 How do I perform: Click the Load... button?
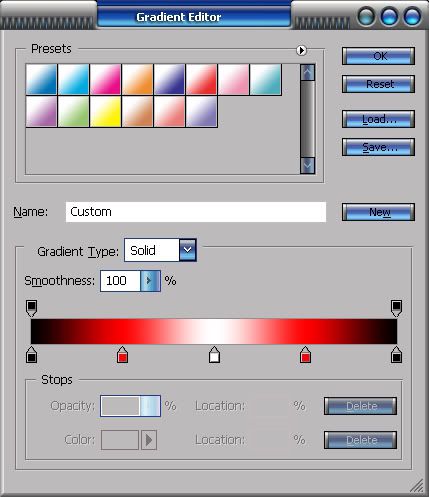(378, 119)
